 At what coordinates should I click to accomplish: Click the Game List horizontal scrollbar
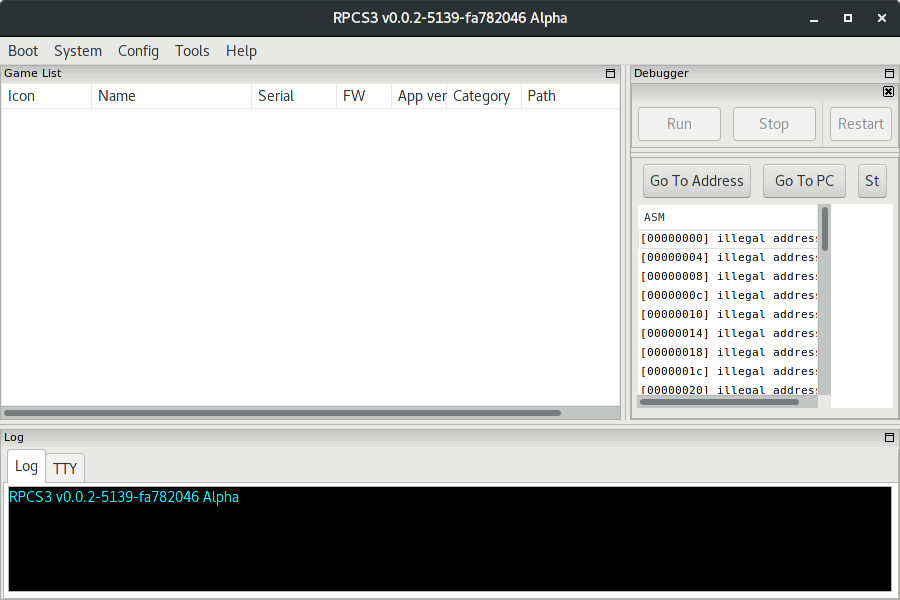282,413
